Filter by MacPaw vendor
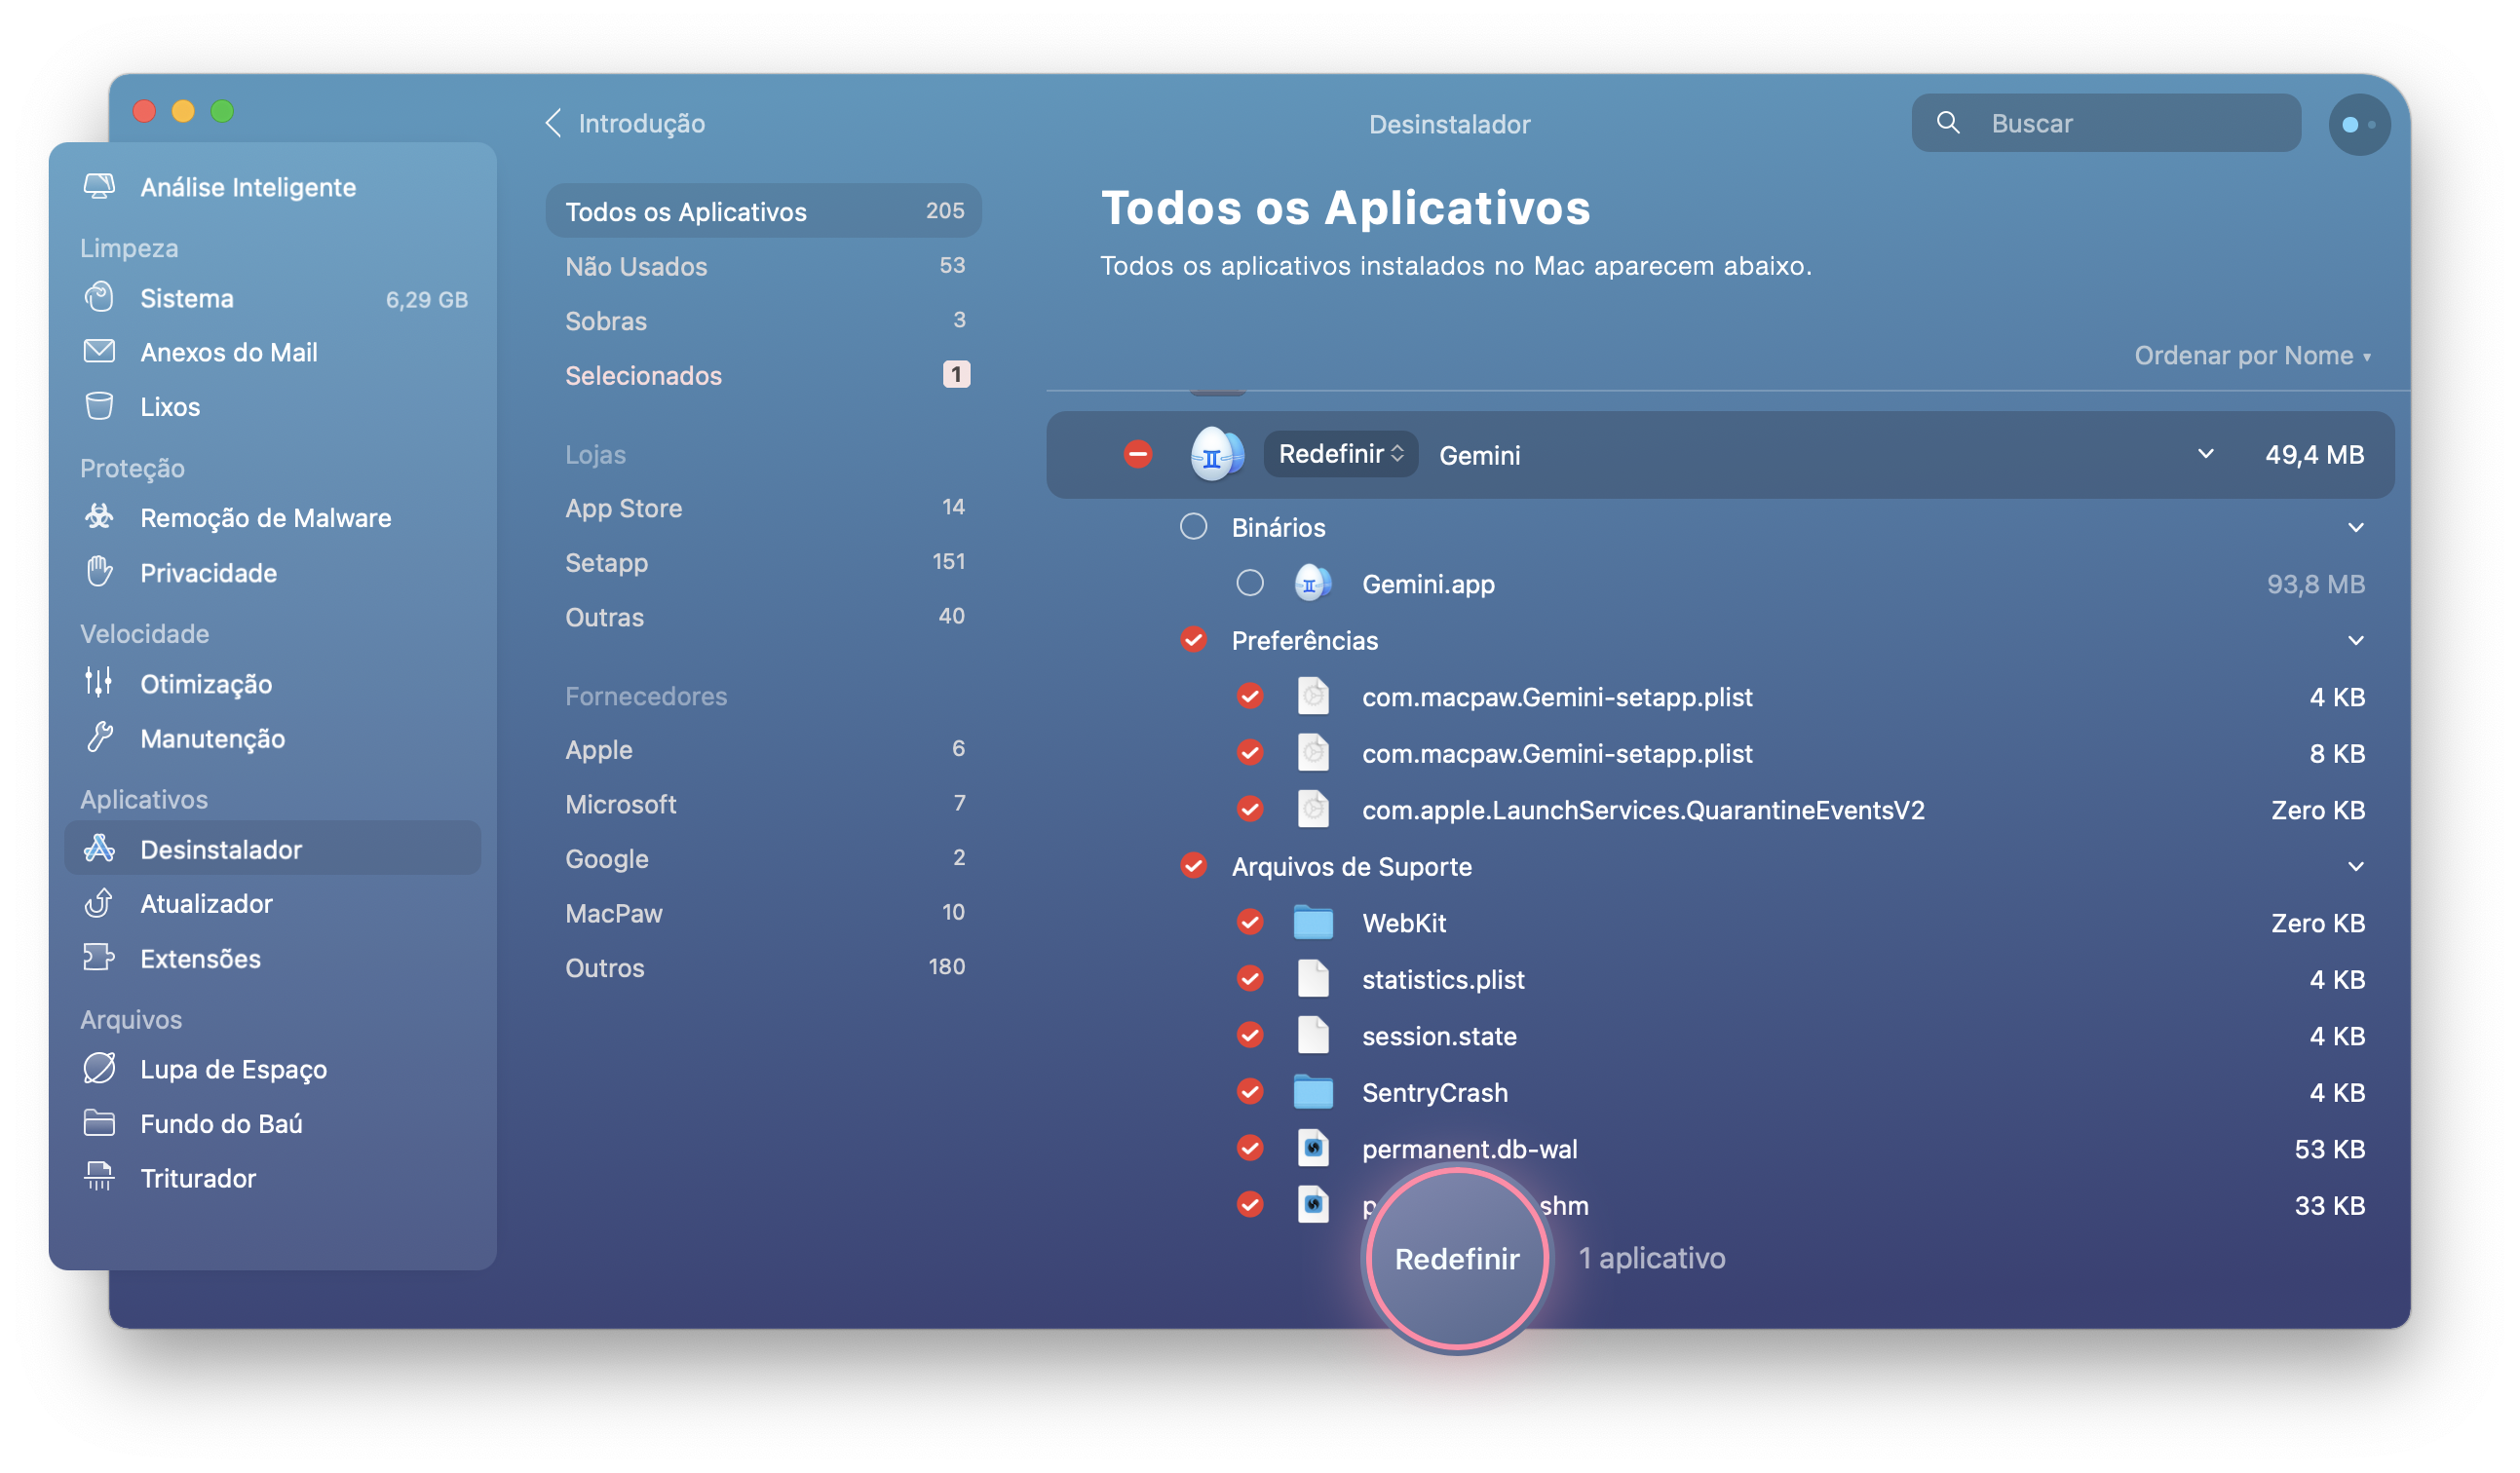This screenshot has height=1473, width=2520. tap(763, 913)
